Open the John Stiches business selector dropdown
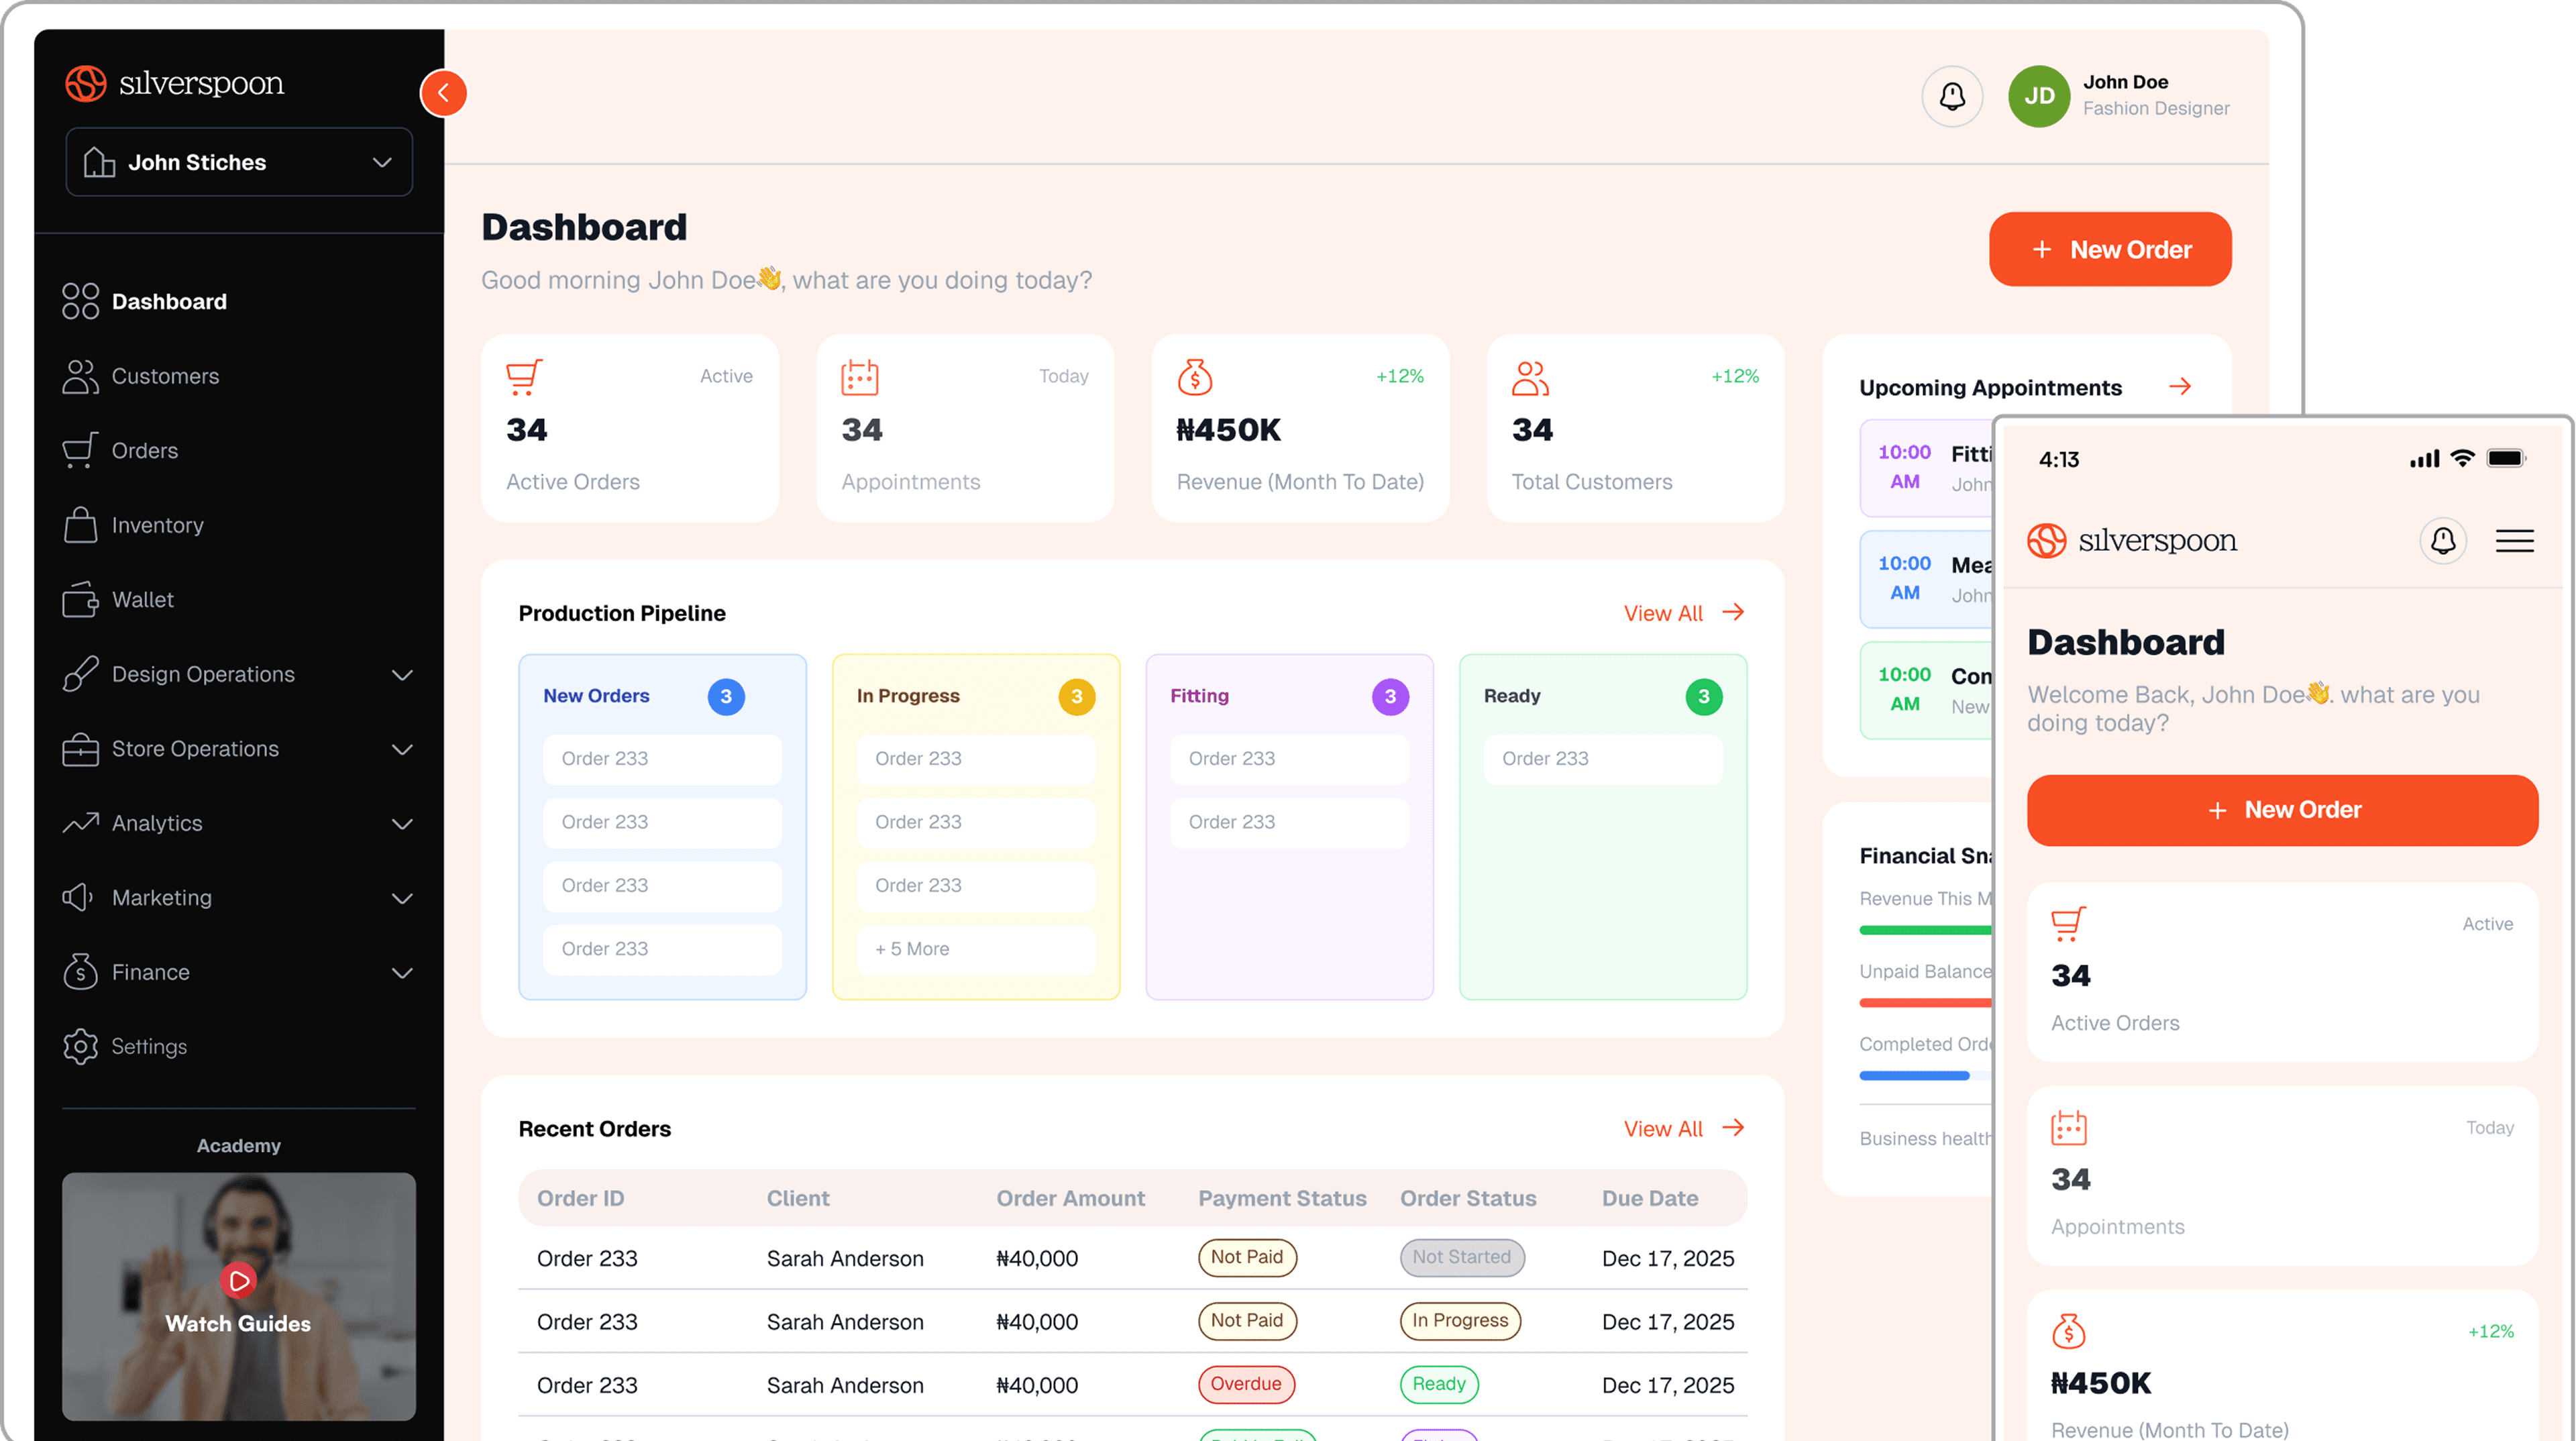Viewport: 2576px width, 1441px height. (239, 162)
